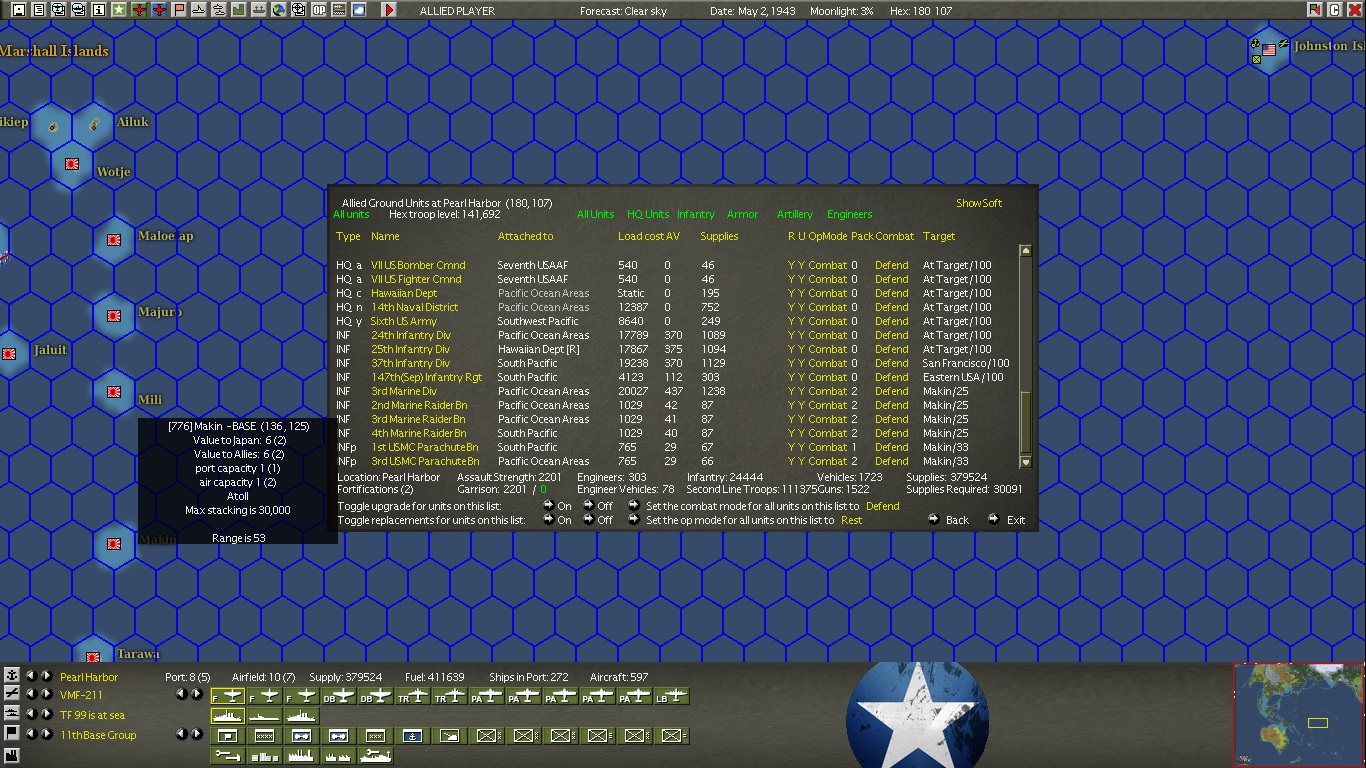
Task: Click the orange flag toolbar icon
Action: (x=179, y=10)
